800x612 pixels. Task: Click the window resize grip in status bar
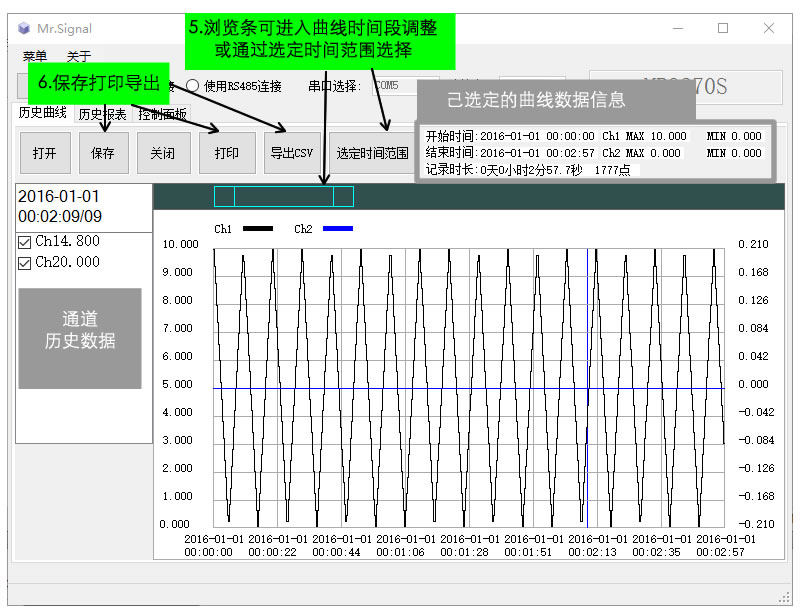click(784, 598)
